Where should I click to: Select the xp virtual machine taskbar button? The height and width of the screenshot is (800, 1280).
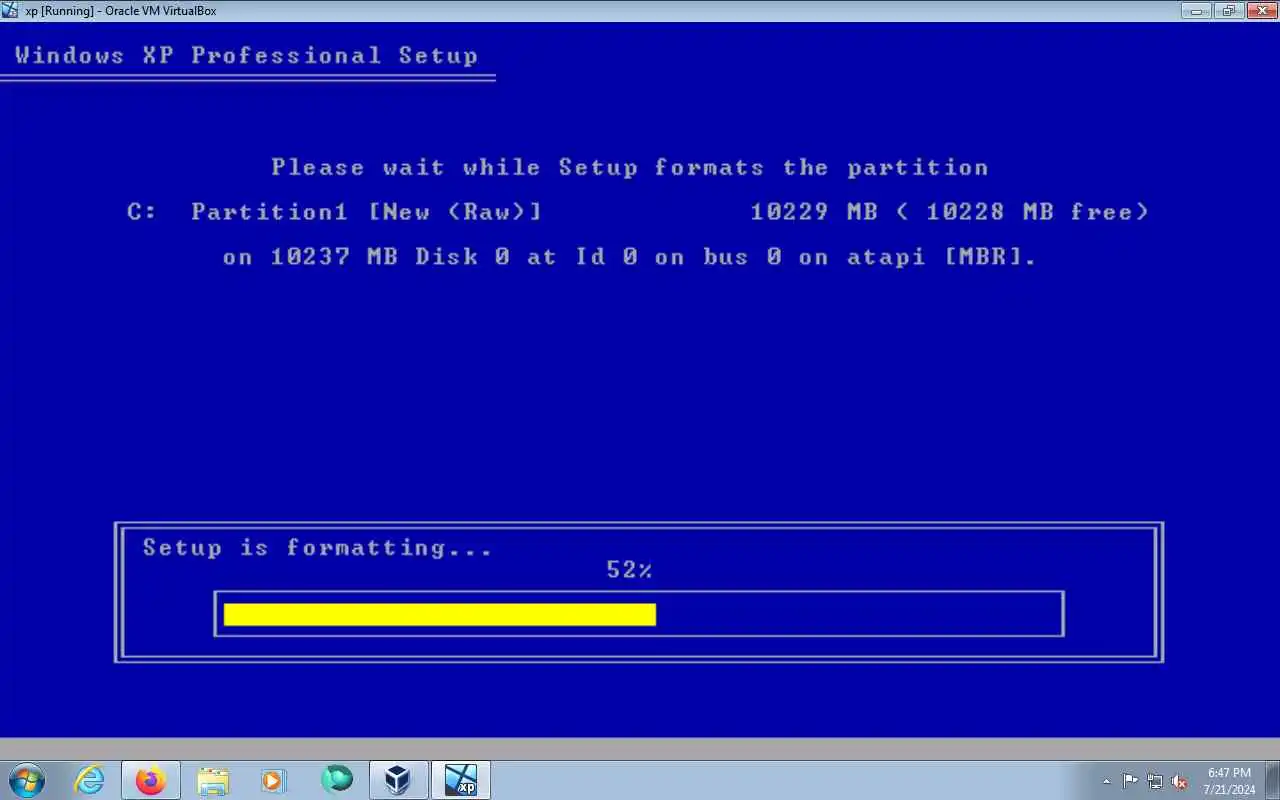click(461, 780)
